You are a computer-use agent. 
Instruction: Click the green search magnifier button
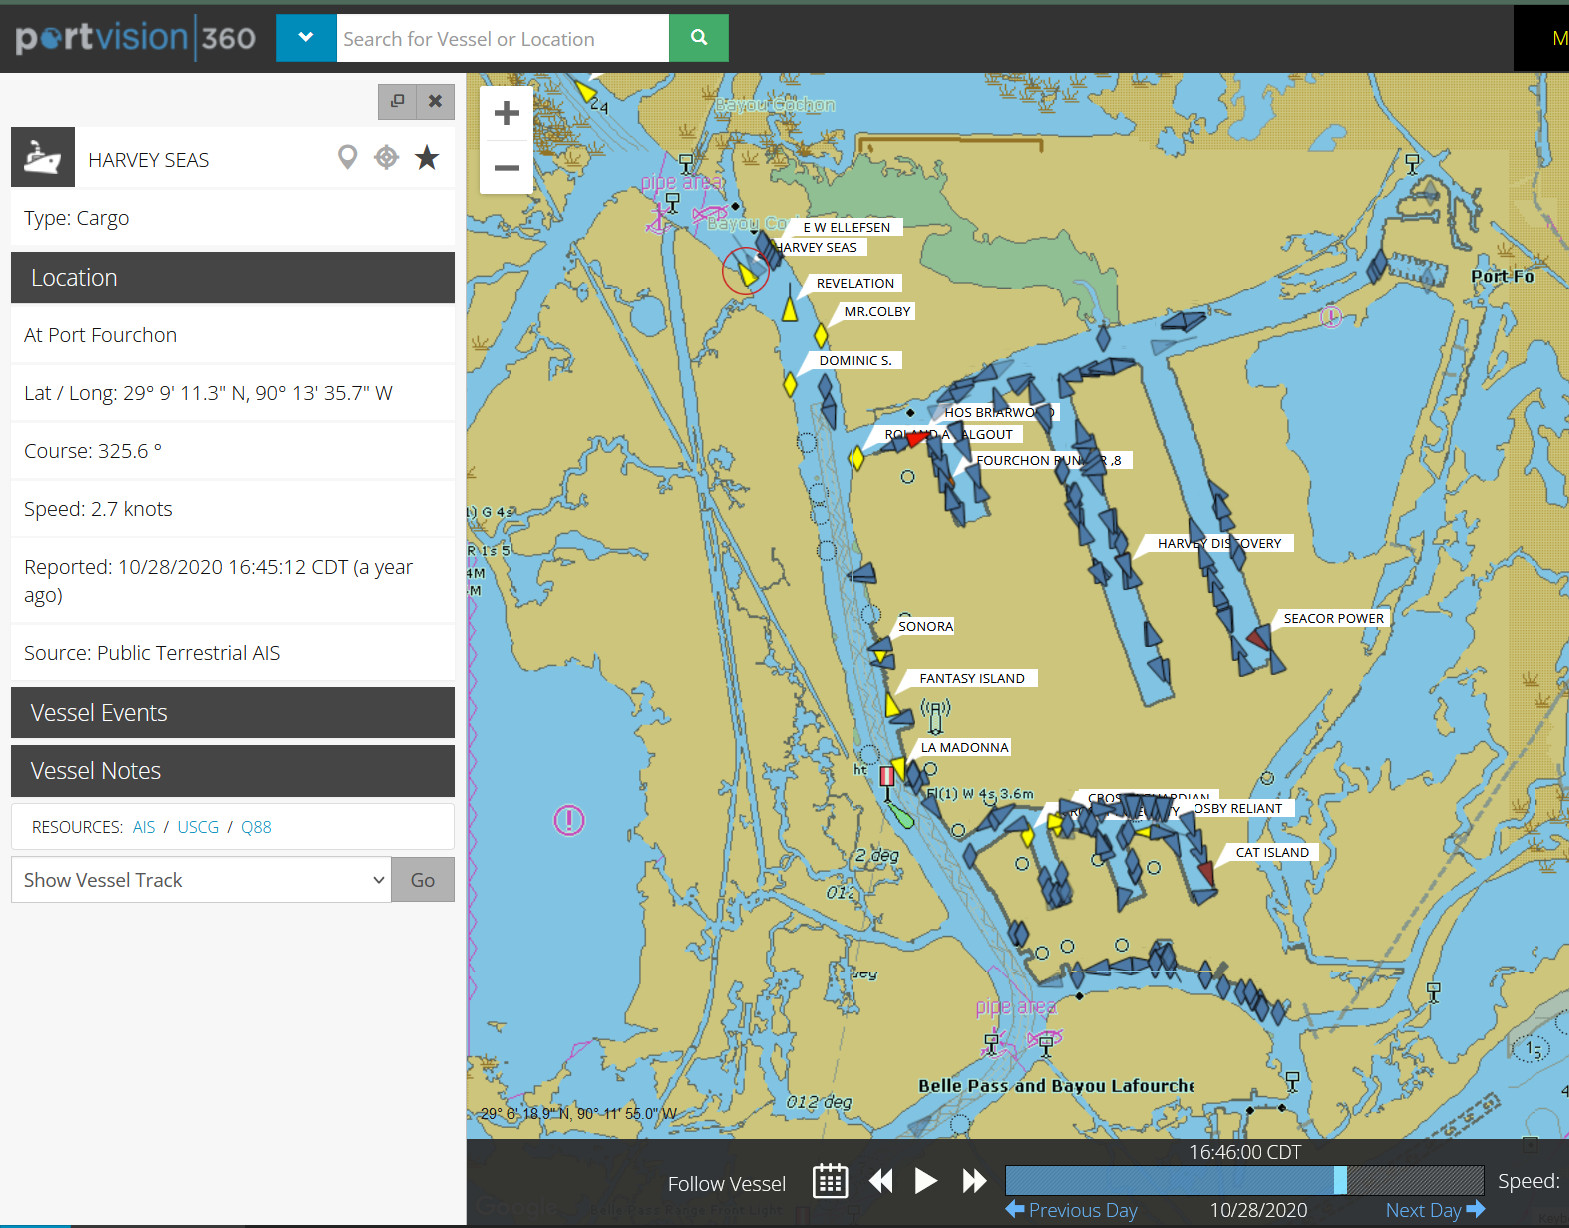click(x=699, y=38)
